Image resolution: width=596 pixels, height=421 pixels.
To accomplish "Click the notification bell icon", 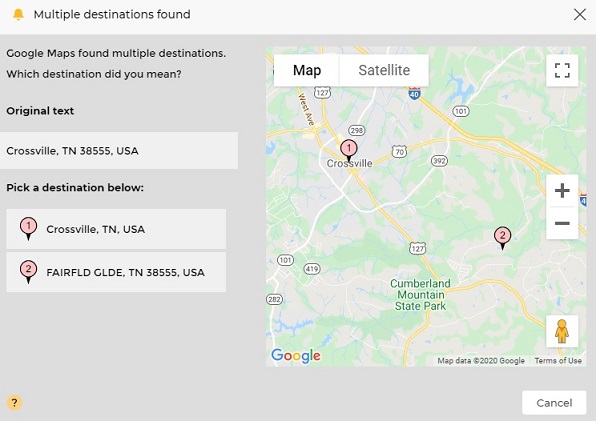I will tap(18, 14).
